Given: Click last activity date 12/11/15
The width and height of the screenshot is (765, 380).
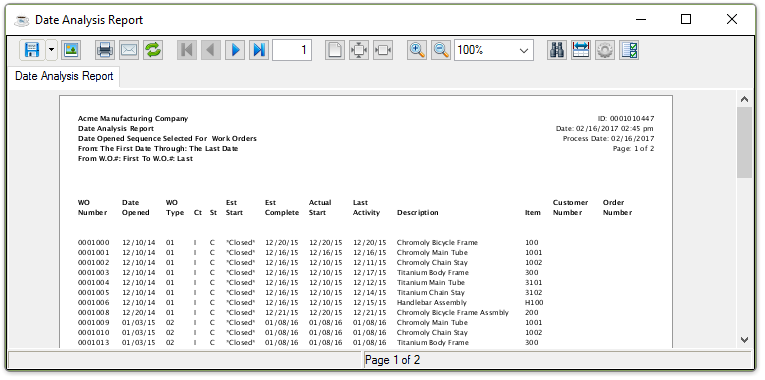Looking at the screenshot, I should [370, 262].
